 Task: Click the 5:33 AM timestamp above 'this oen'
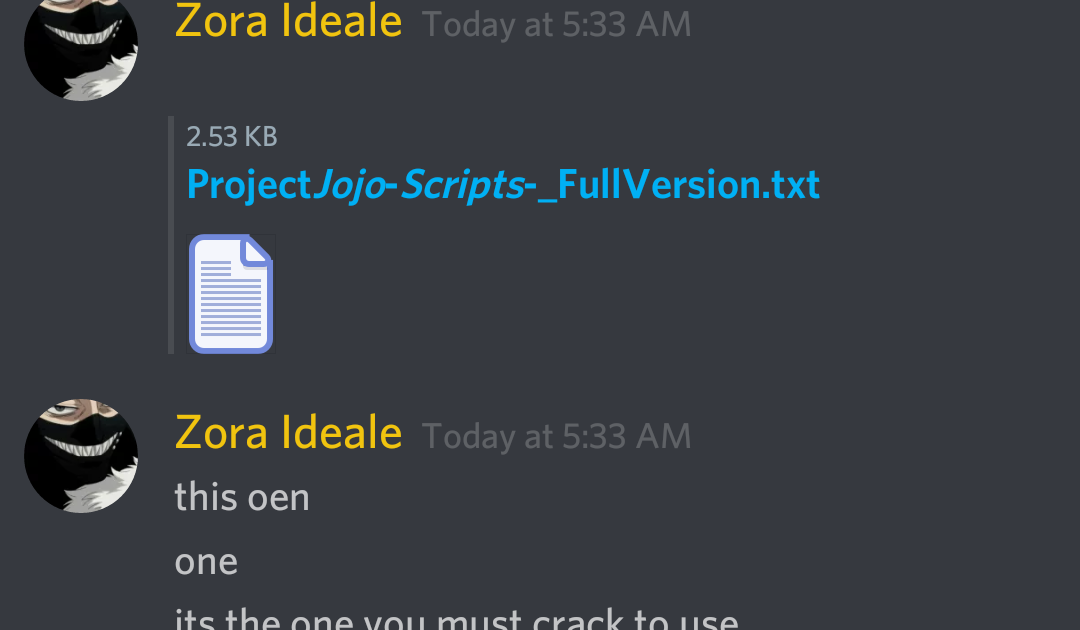click(557, 437)
